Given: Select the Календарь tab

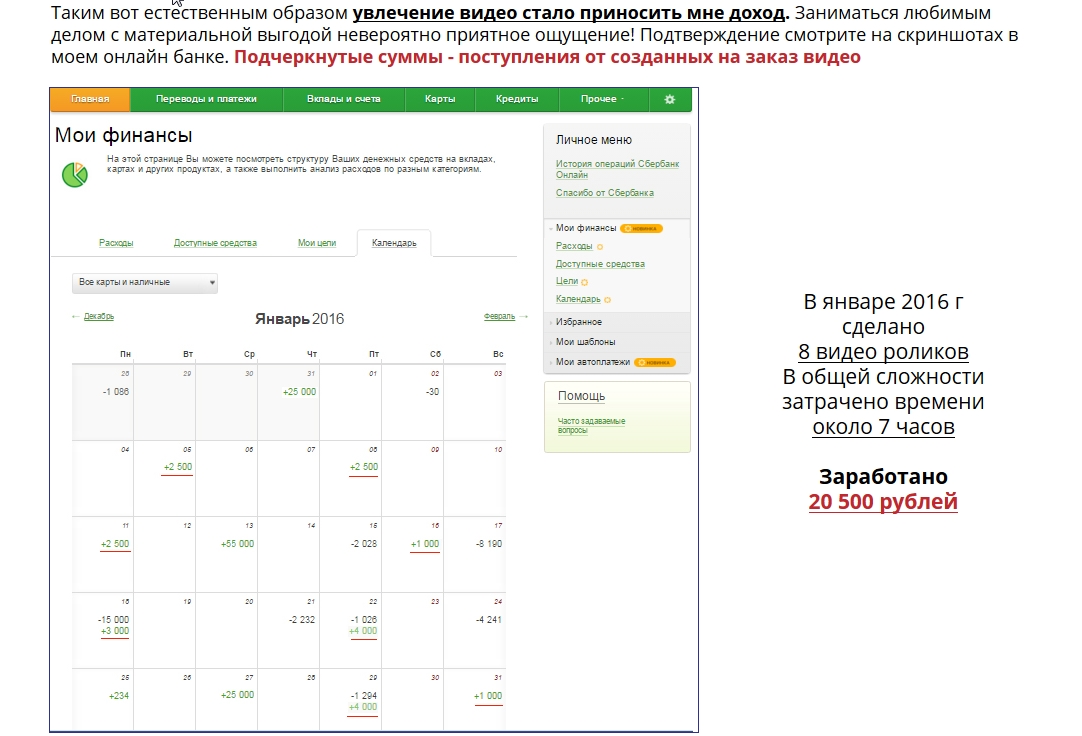Looking at the screenshot, I should 394,243.
